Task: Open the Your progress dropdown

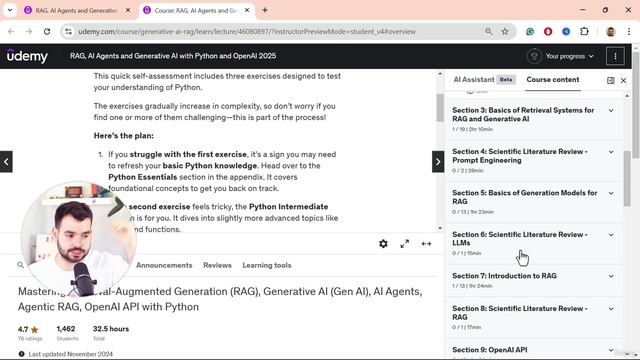Action: (569, 56)
